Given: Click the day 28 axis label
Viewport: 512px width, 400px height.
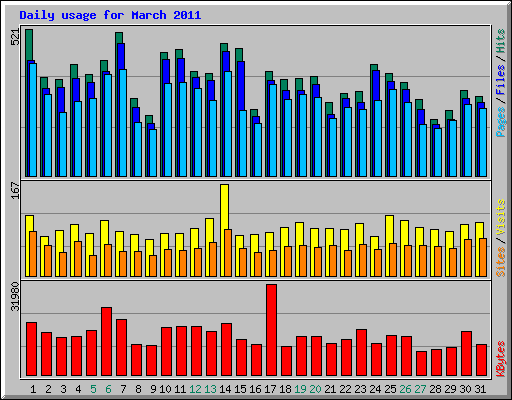Looking at the screenshot, I should [x=435, y=389].
